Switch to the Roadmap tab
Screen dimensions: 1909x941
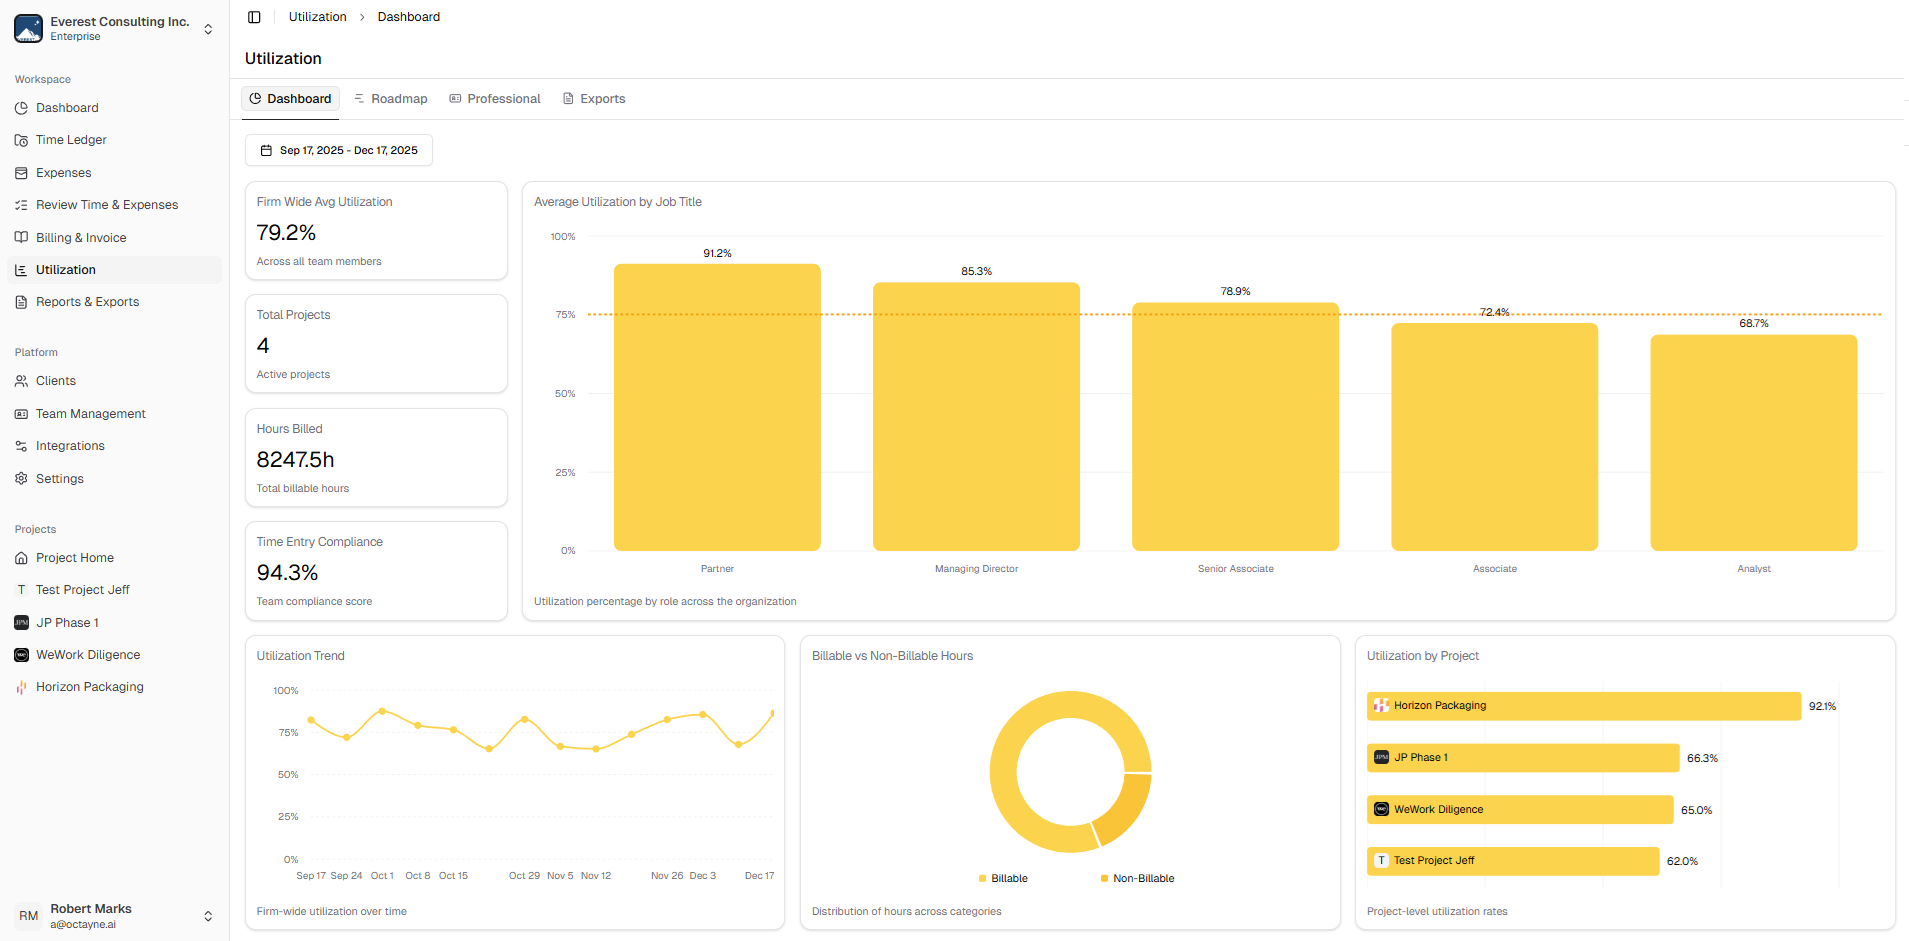click(x=390, y=99)
